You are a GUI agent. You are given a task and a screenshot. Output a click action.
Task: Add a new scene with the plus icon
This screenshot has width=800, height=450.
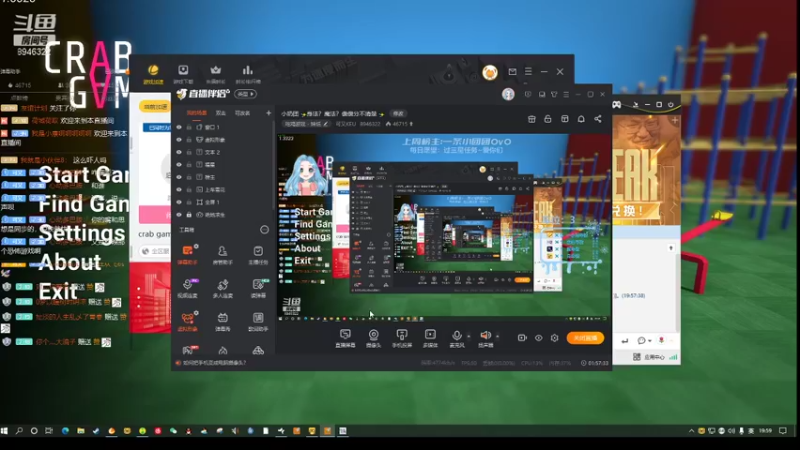[268, 113]
